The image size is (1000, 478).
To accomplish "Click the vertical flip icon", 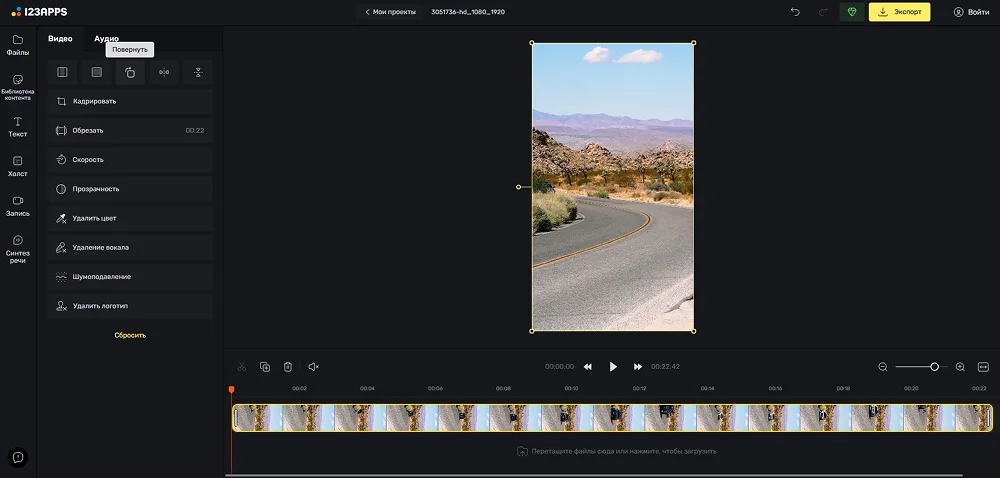I will 198,72.
